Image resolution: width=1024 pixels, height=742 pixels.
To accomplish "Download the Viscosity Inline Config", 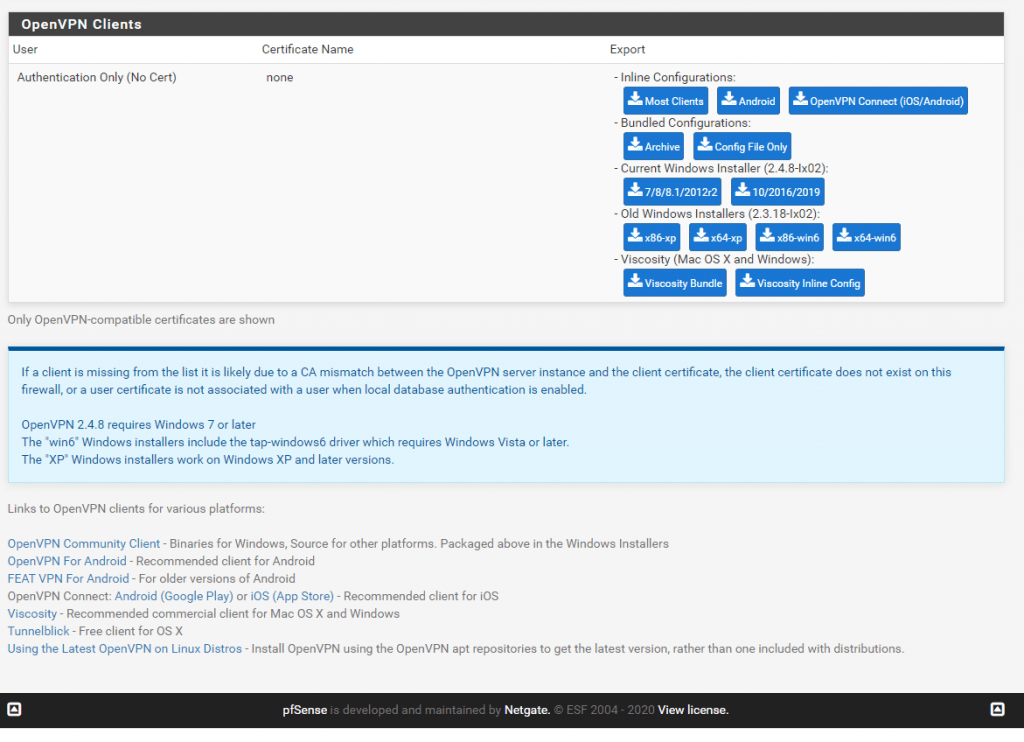I will [800, 283].
